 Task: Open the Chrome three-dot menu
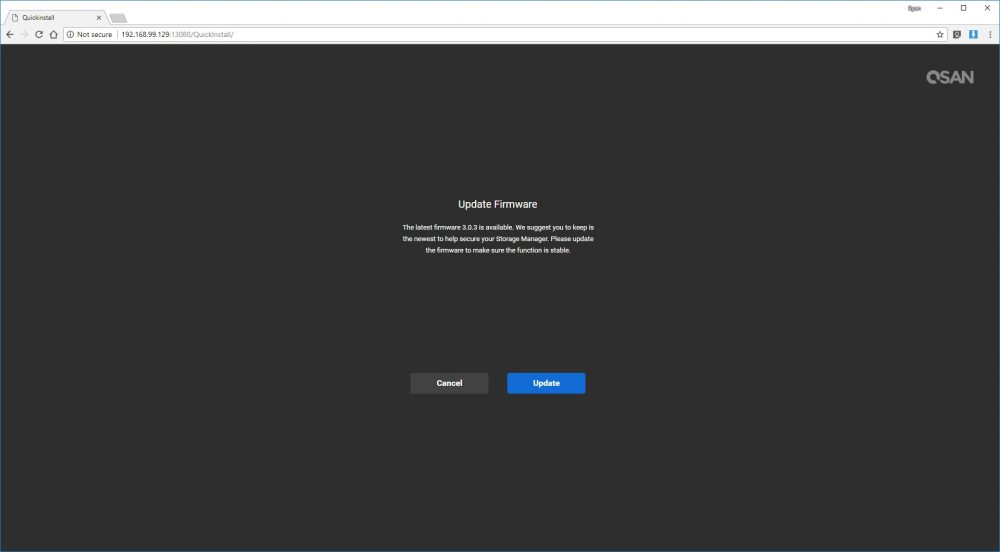pyautogui.click(x=990, y=34)
